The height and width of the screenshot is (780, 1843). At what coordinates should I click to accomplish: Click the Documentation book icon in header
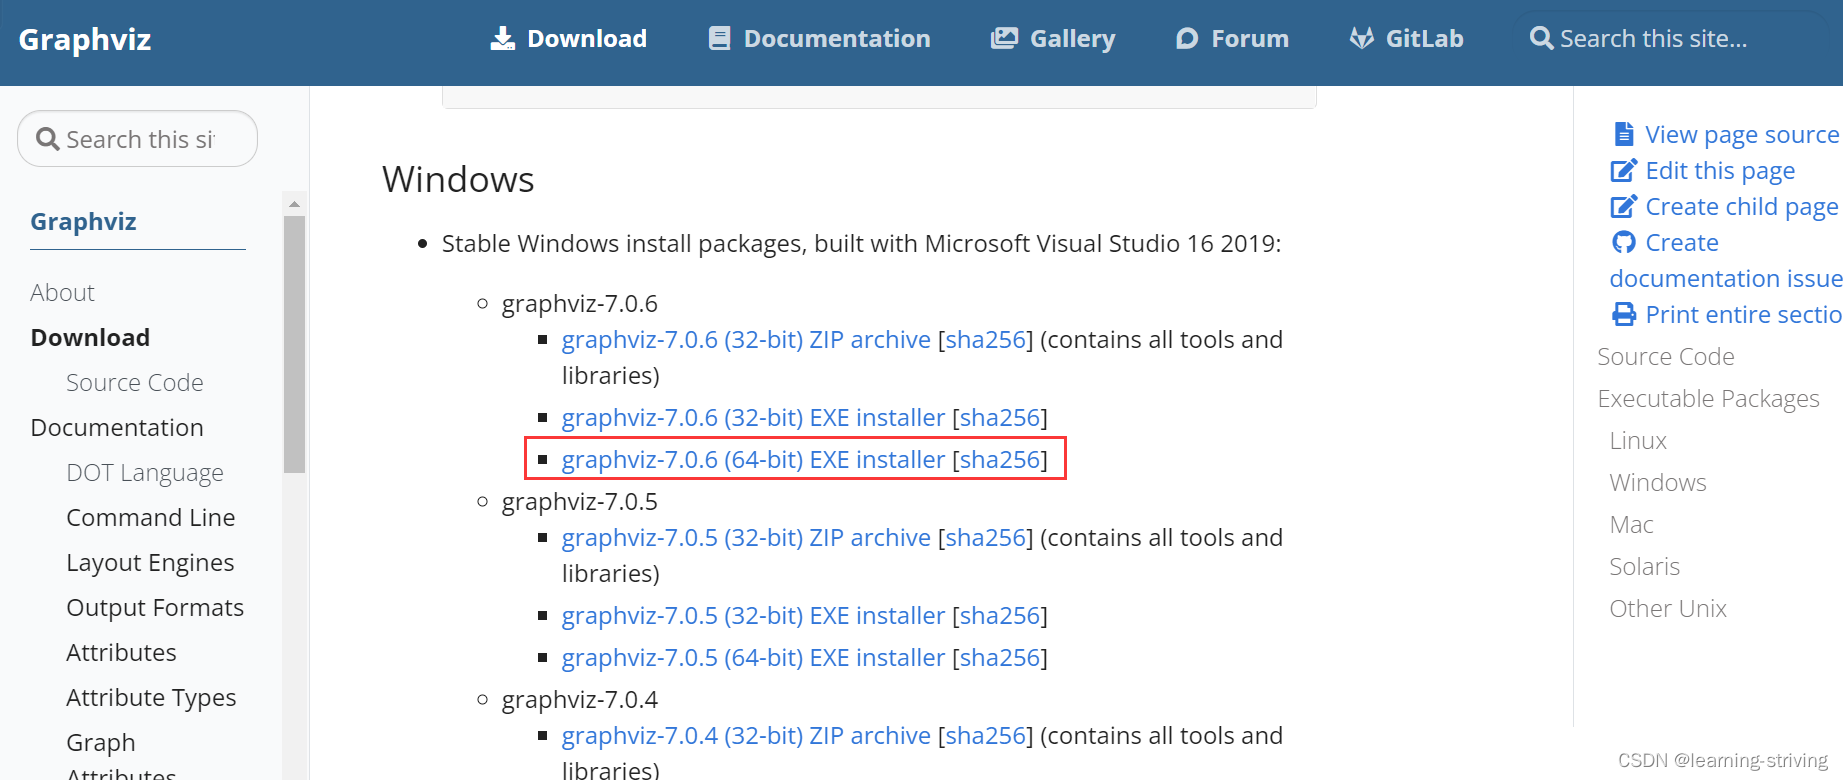(x=719, y=38)
